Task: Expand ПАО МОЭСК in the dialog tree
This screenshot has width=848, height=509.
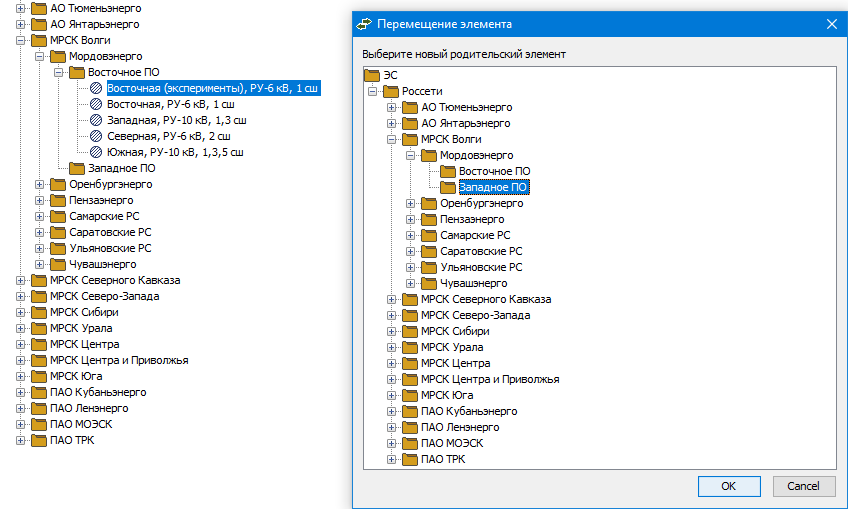Action: (392, 444)
